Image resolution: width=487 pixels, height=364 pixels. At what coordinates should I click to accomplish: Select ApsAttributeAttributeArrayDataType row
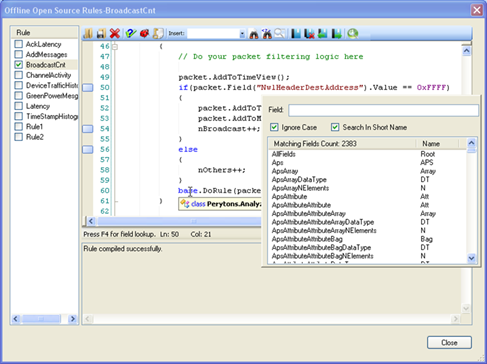point(367,222)
